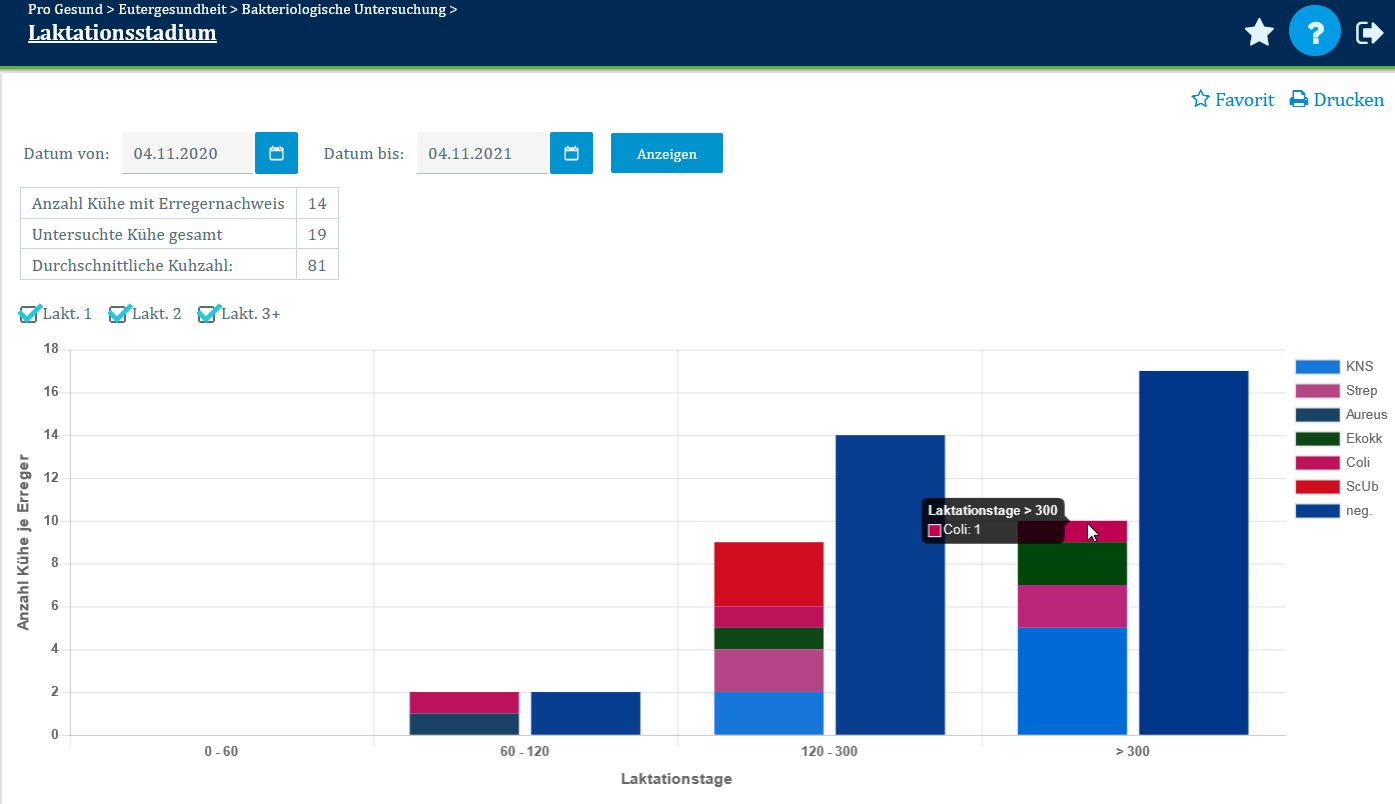This screenshot has height=804, width=1395.
Task: Open calendar picker for Datum bis
Action: click(x=571, y=153)
